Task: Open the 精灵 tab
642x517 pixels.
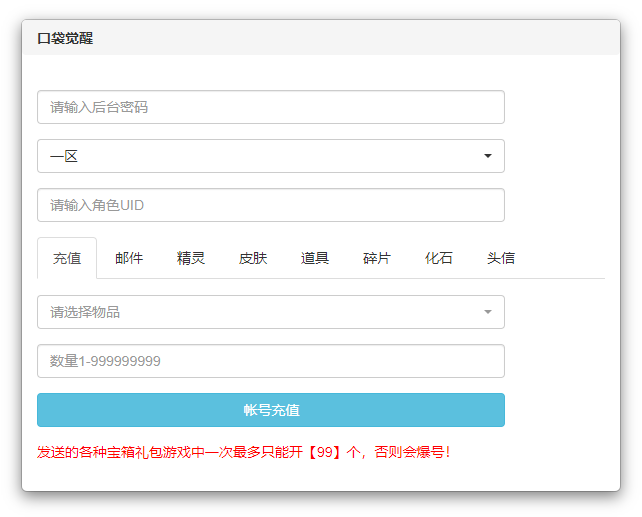Action: 191,258
